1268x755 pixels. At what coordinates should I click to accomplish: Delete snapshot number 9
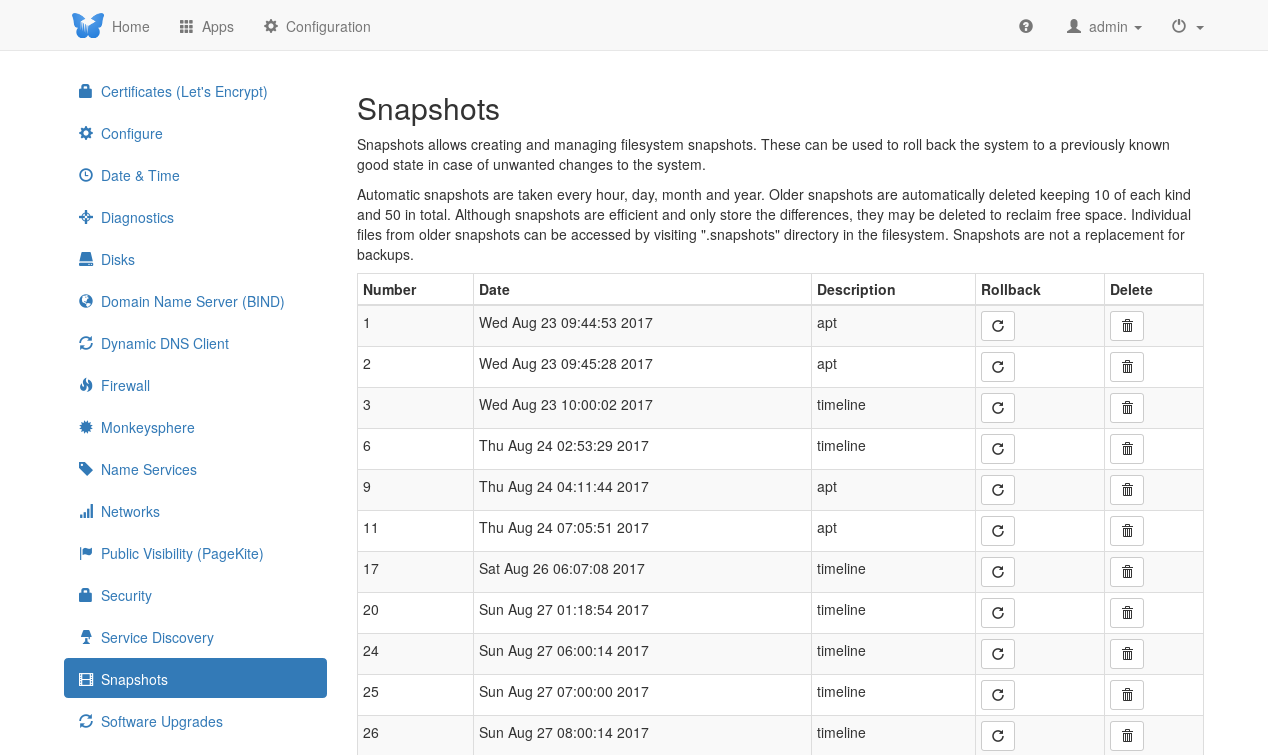(1127, 490)
